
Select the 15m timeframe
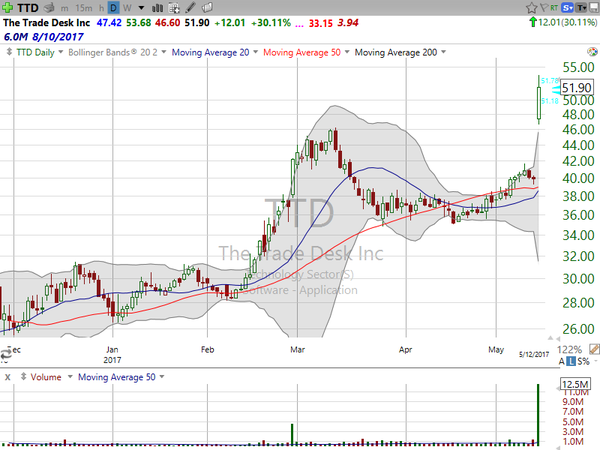coord(84,8)
